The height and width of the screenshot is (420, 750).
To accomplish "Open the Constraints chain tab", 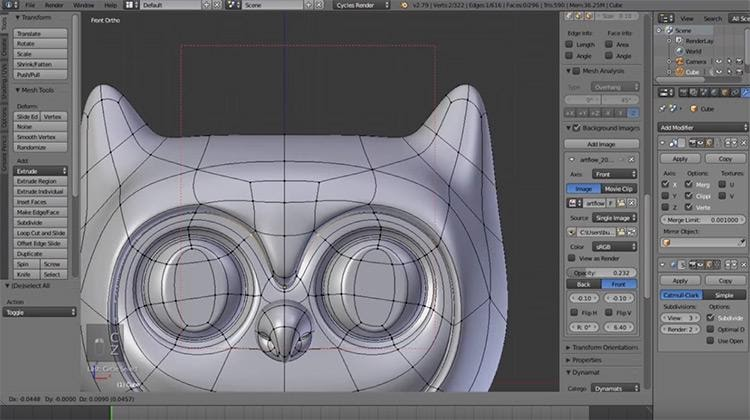I will click(x=735, y=92).
